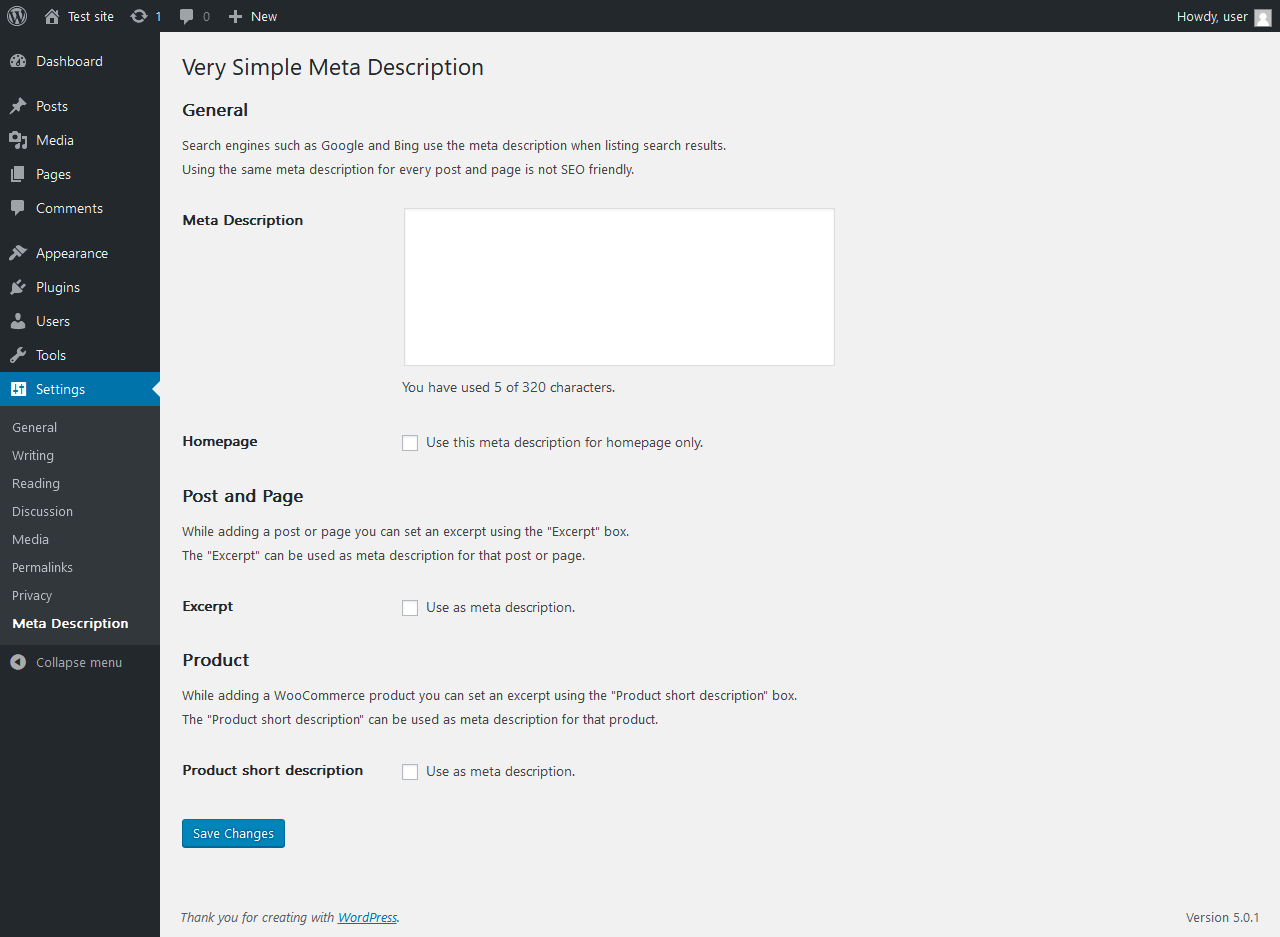Open the updates icon in admin bar
The height and width of the screenshot is (937, 1280).
tap(139, 16)
